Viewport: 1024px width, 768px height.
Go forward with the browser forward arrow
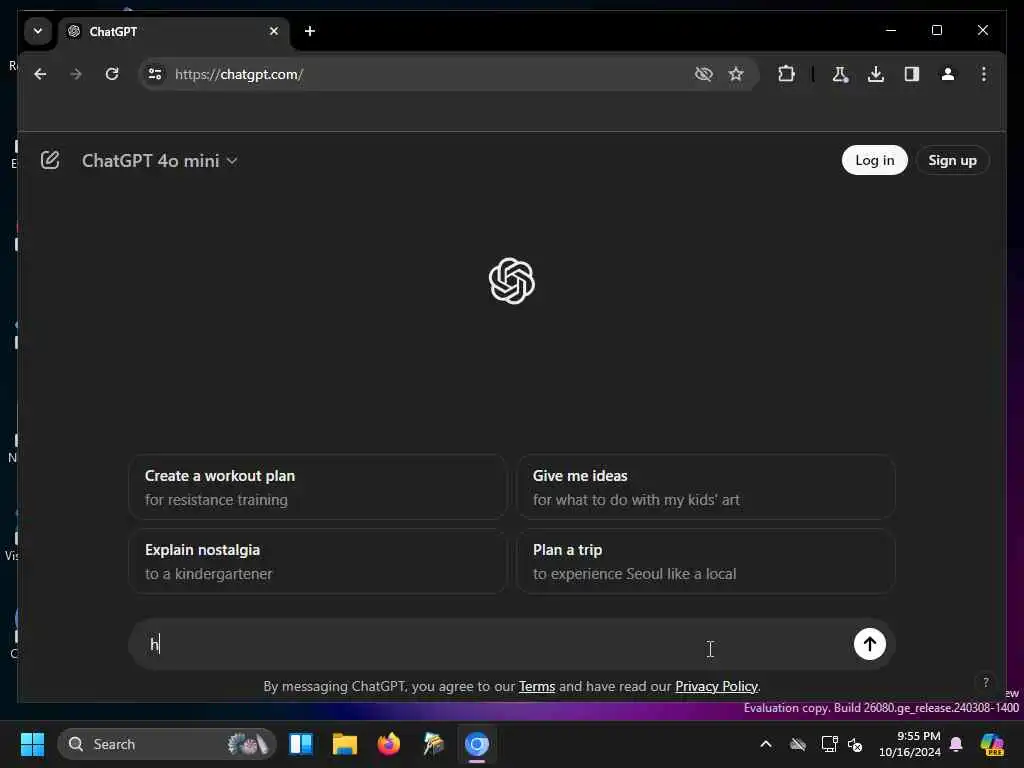click(76, 74)
